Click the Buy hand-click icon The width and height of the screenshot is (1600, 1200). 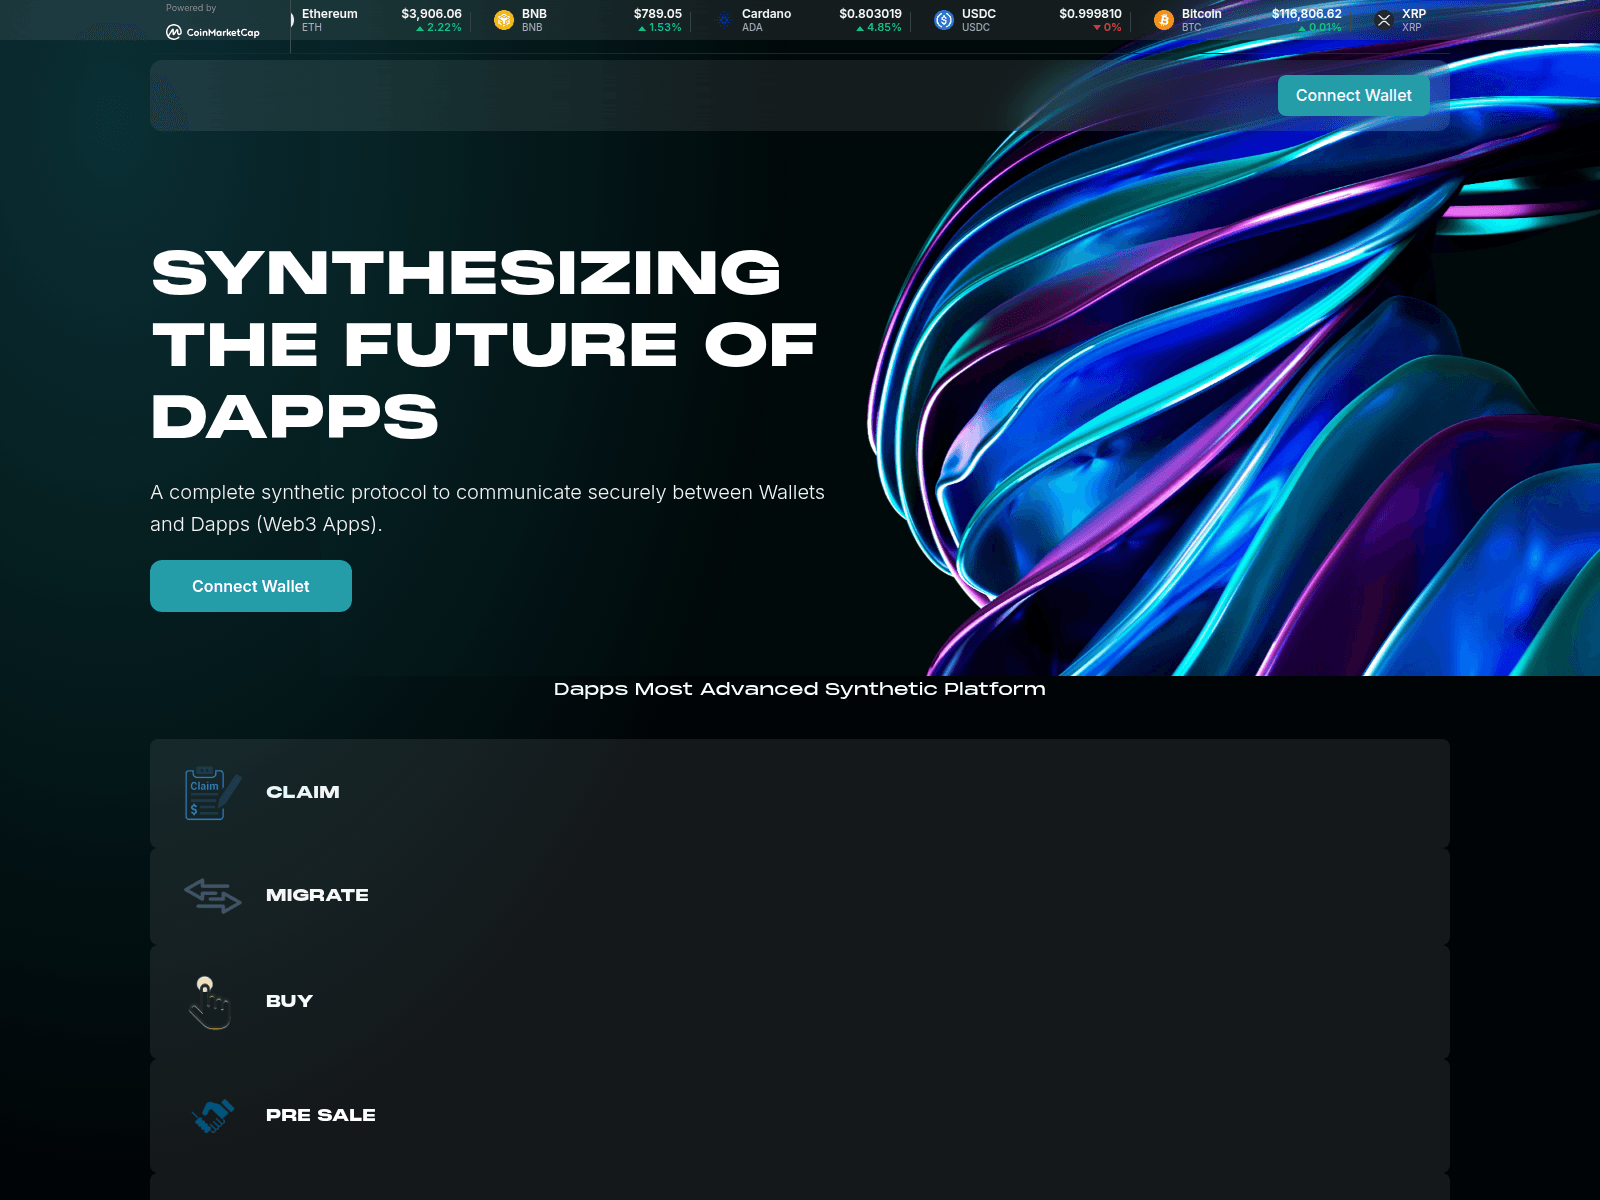pyautogui.click(x=212, y=1001)
